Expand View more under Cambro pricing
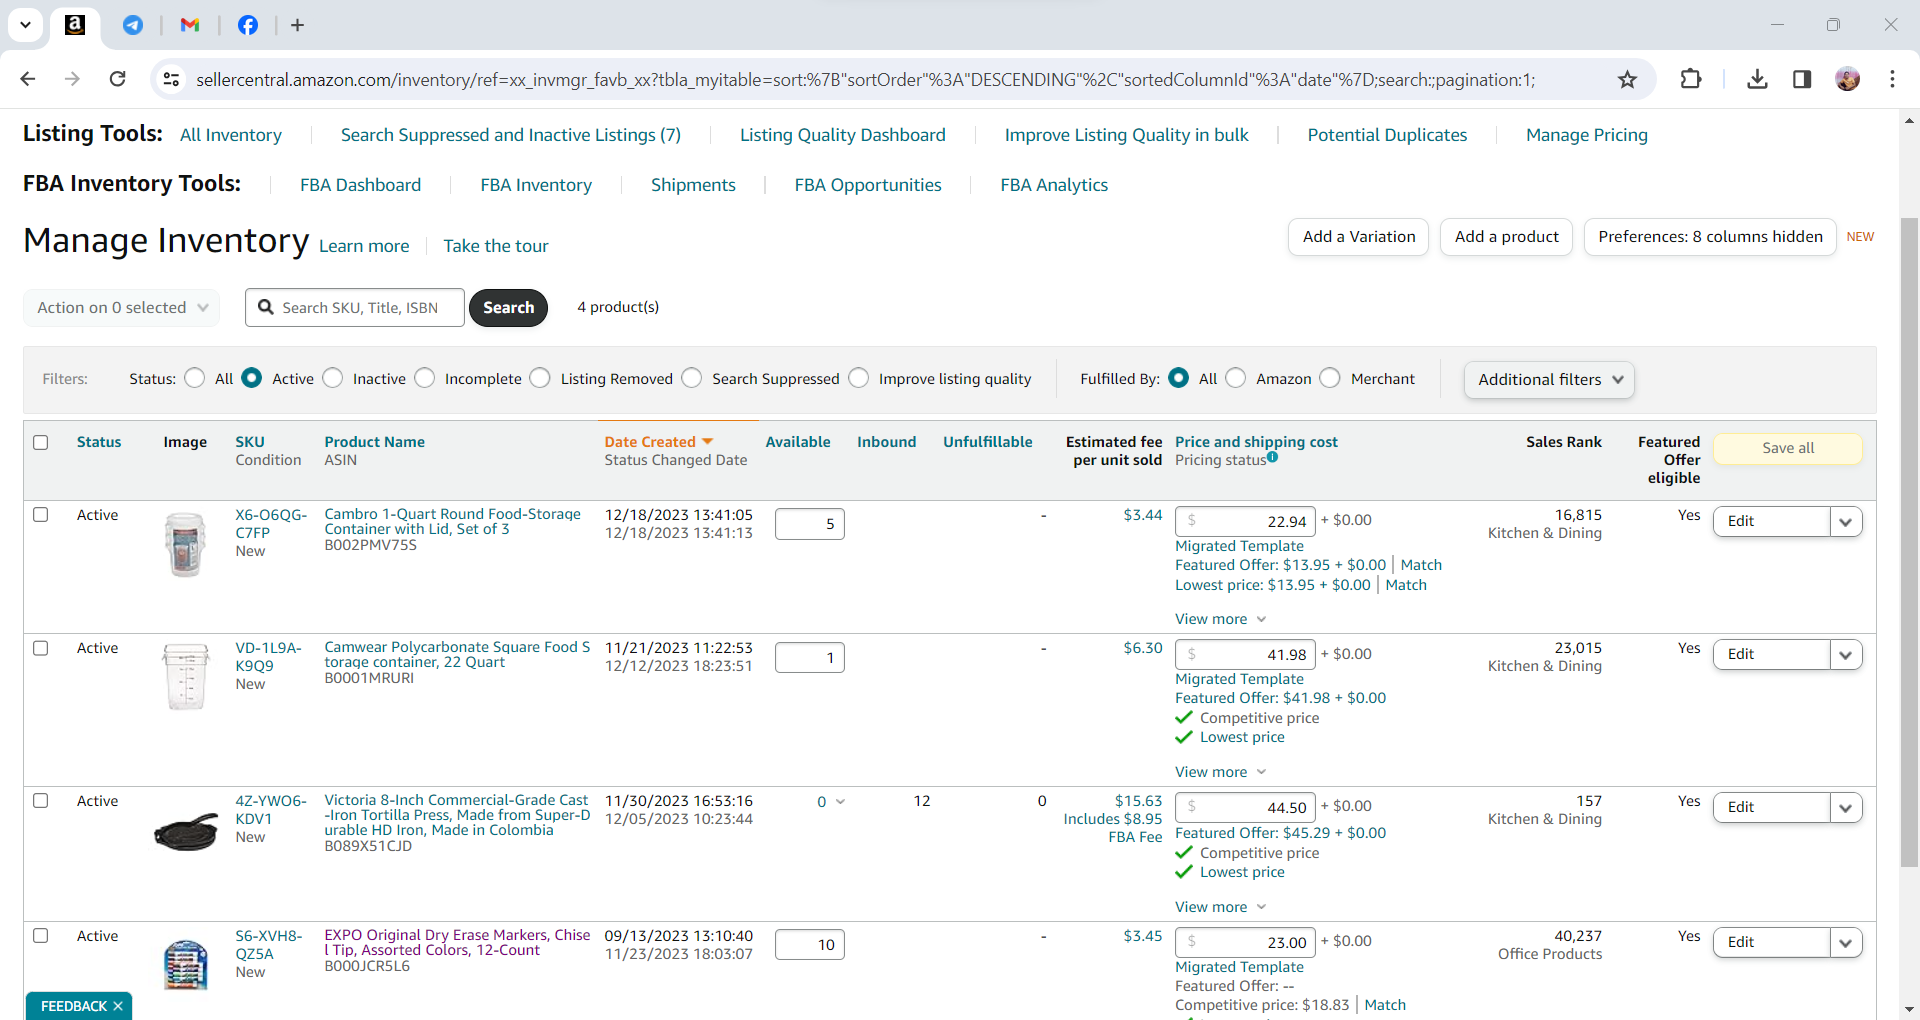This screenshot has height=1020, width=1920. [x=1221, y=619]
